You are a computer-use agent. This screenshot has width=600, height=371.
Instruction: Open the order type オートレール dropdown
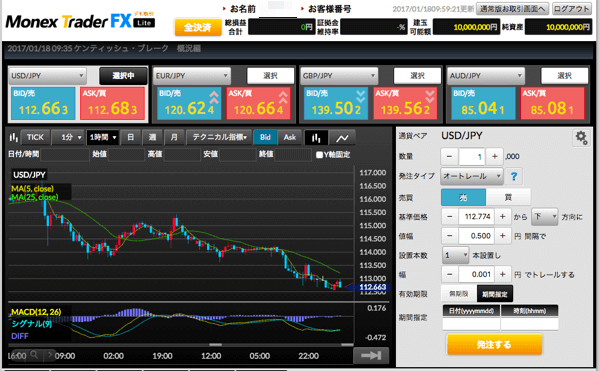click(x=472, y=176)
